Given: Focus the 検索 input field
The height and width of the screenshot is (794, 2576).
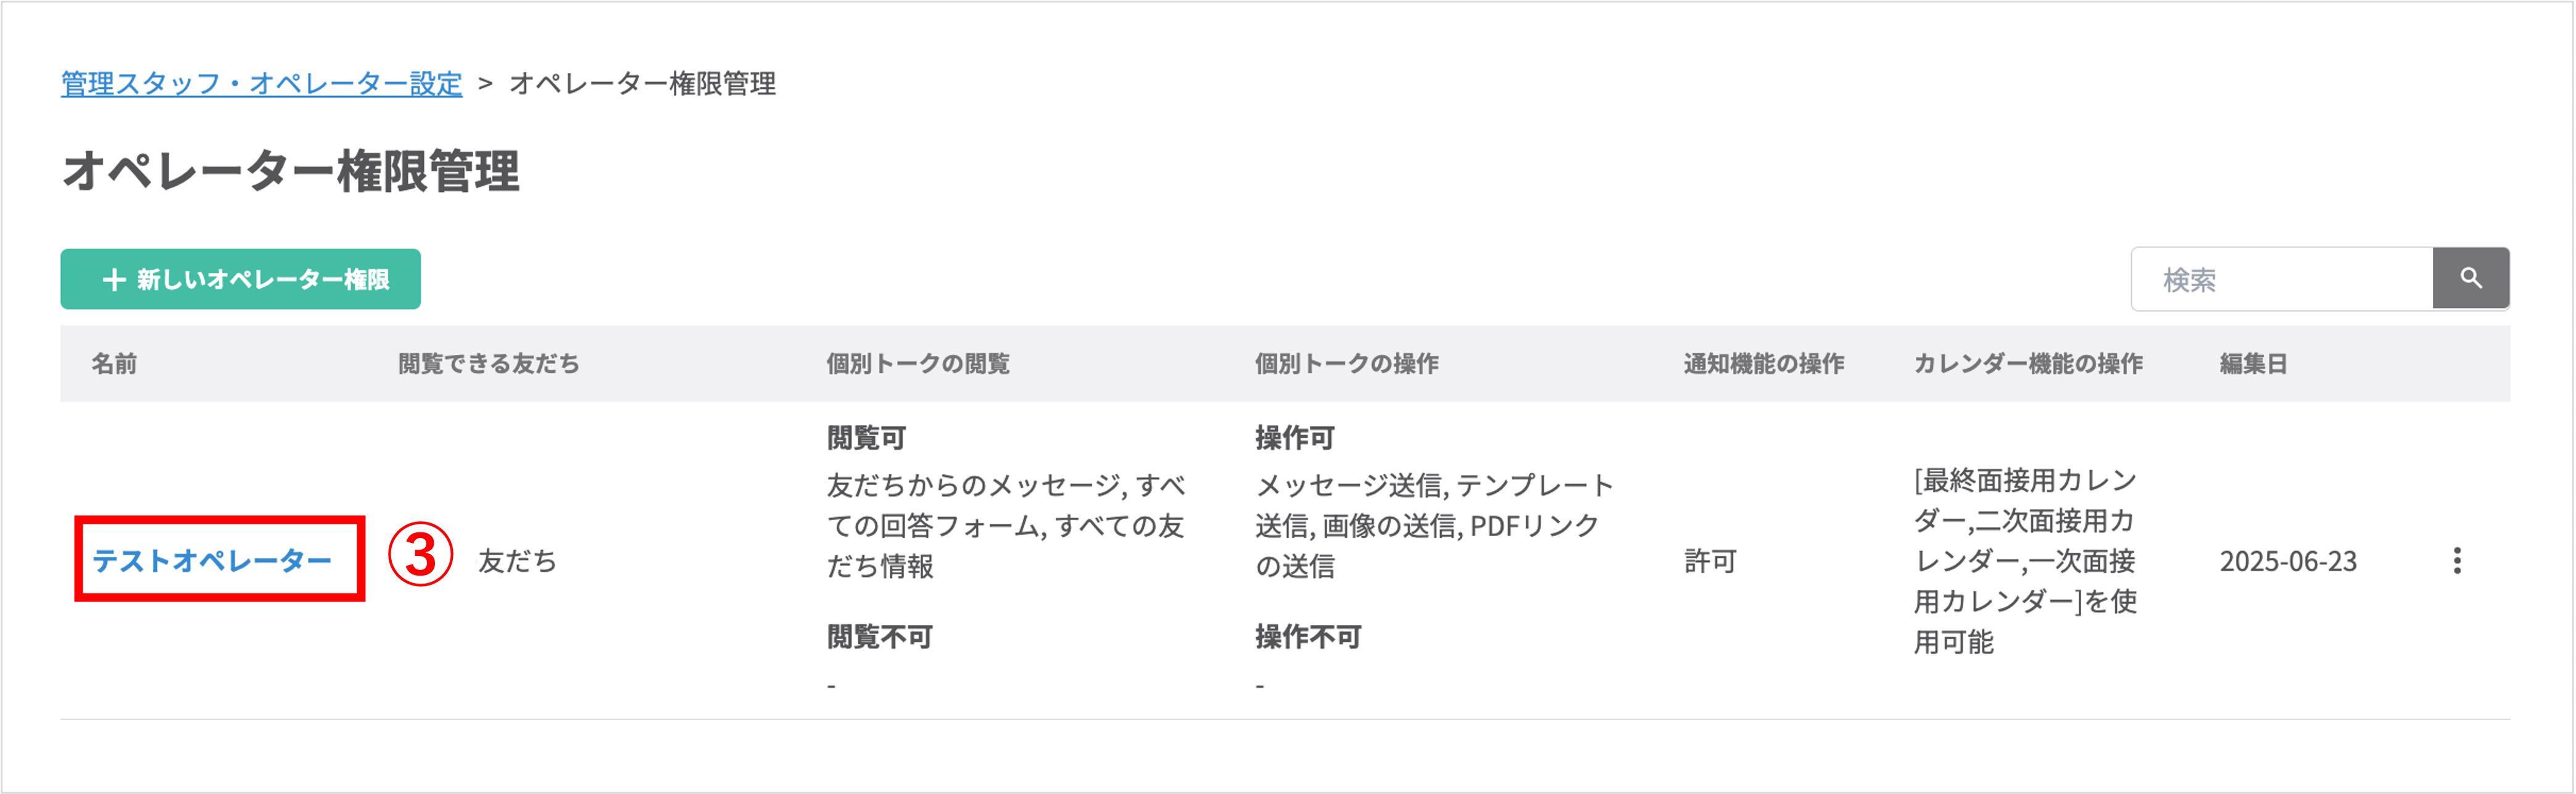Looking at the screenshot, I should tap(2282, 279).
